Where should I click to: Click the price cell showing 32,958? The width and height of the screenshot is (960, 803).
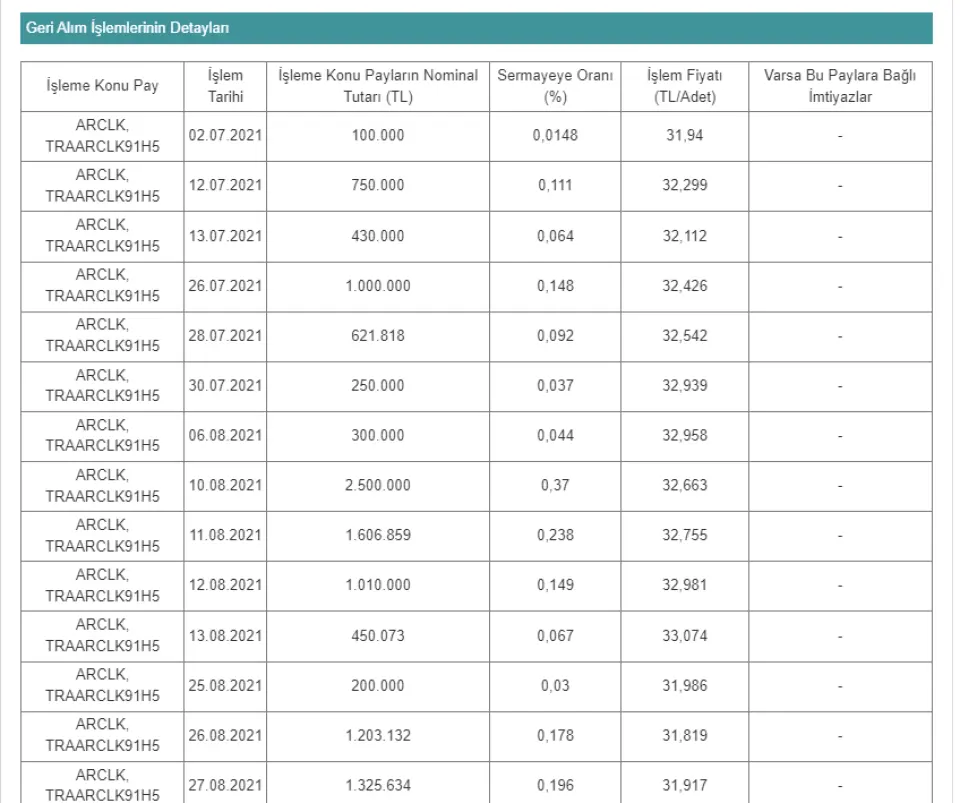(x=684, y=436)
